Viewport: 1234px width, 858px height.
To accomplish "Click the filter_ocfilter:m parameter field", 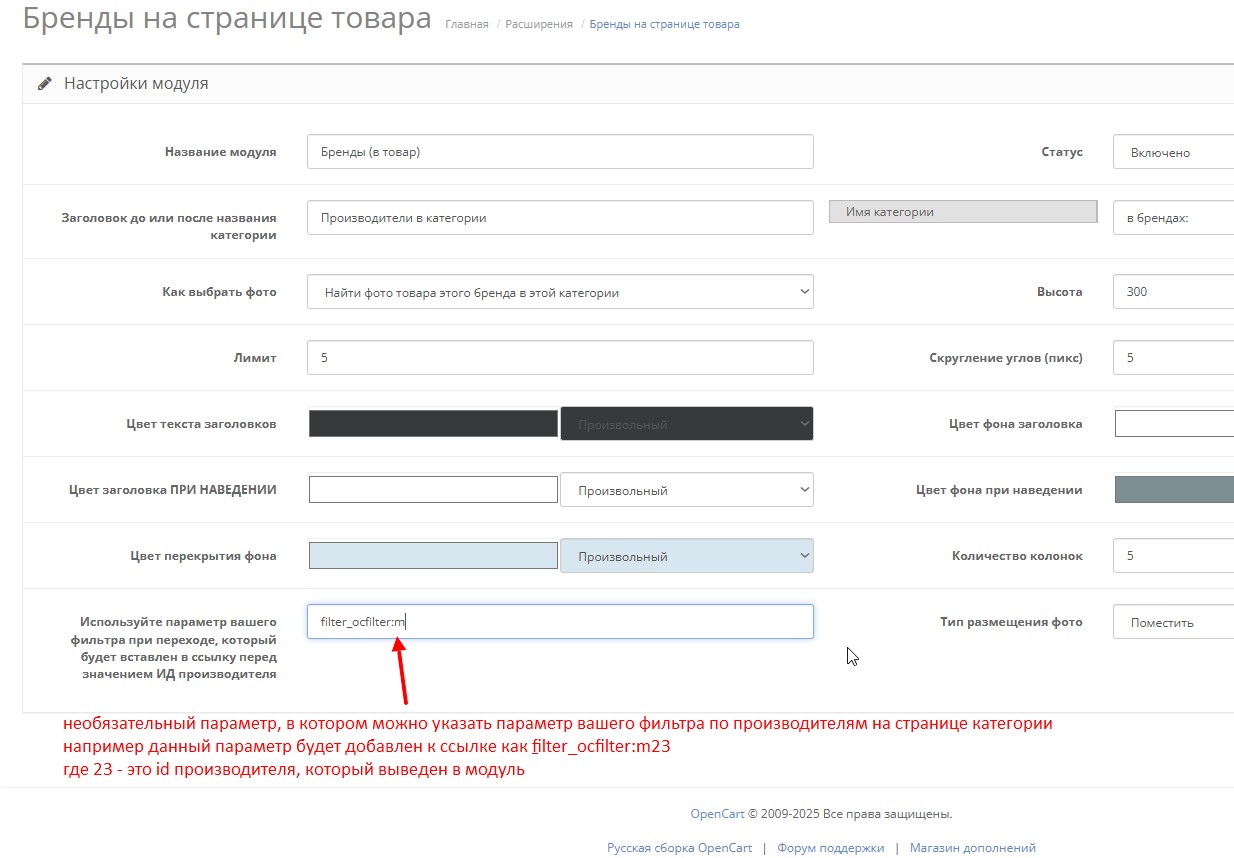I will click(560, 621).
